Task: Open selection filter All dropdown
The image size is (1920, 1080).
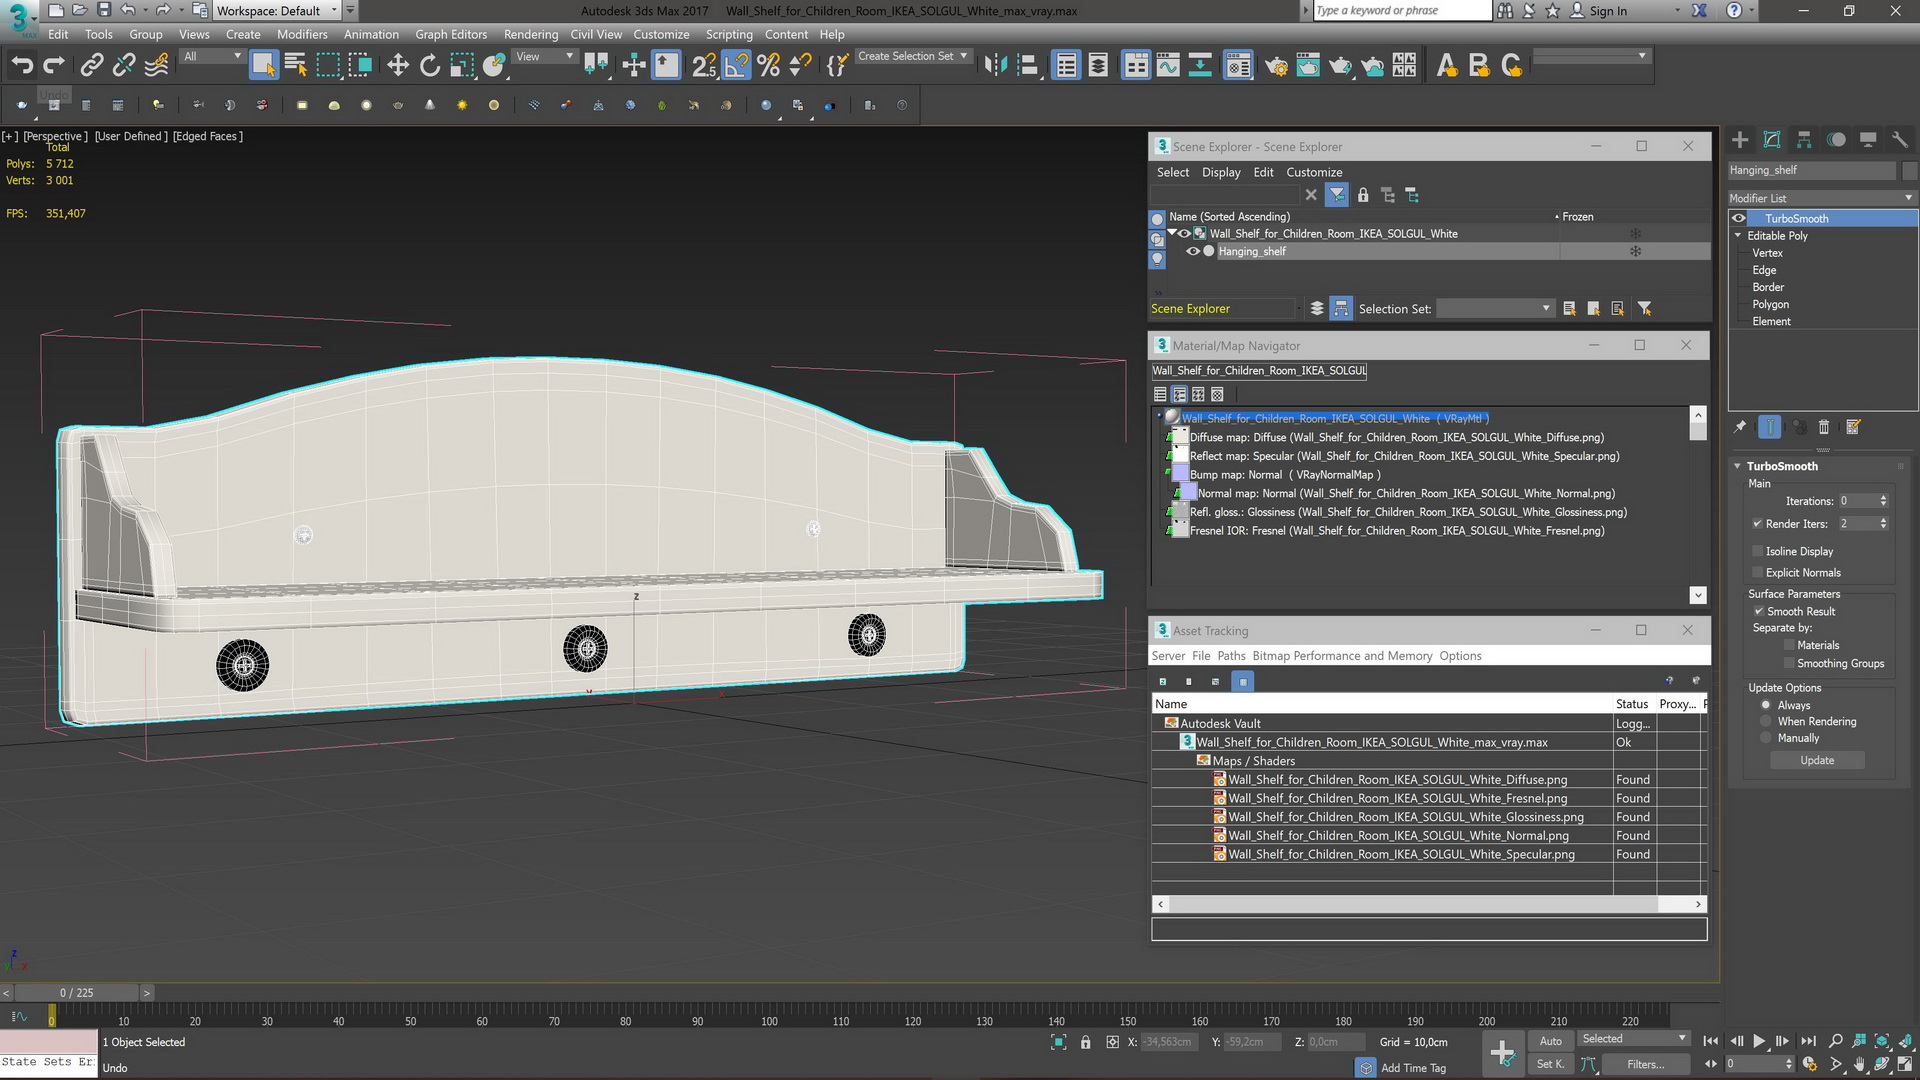Action: click(x=212, y=56)
